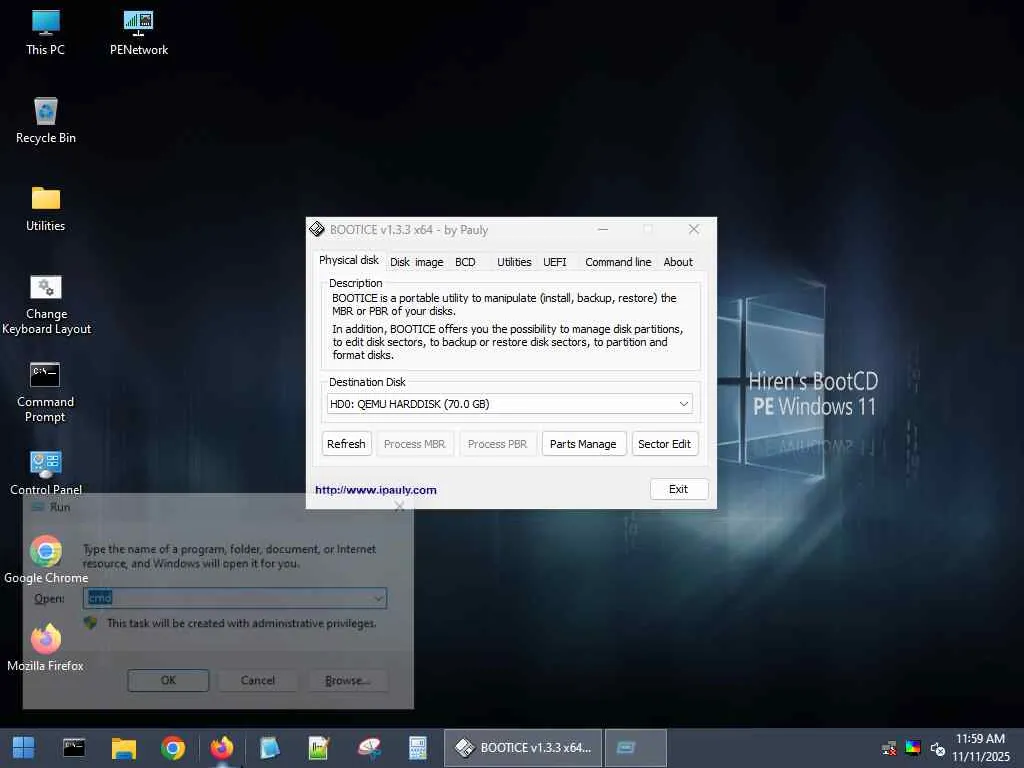Image resolution: width=1024 pixels, height=768 pixels.
Task: Click the muted volume tray icon
Action: [938, 748]
